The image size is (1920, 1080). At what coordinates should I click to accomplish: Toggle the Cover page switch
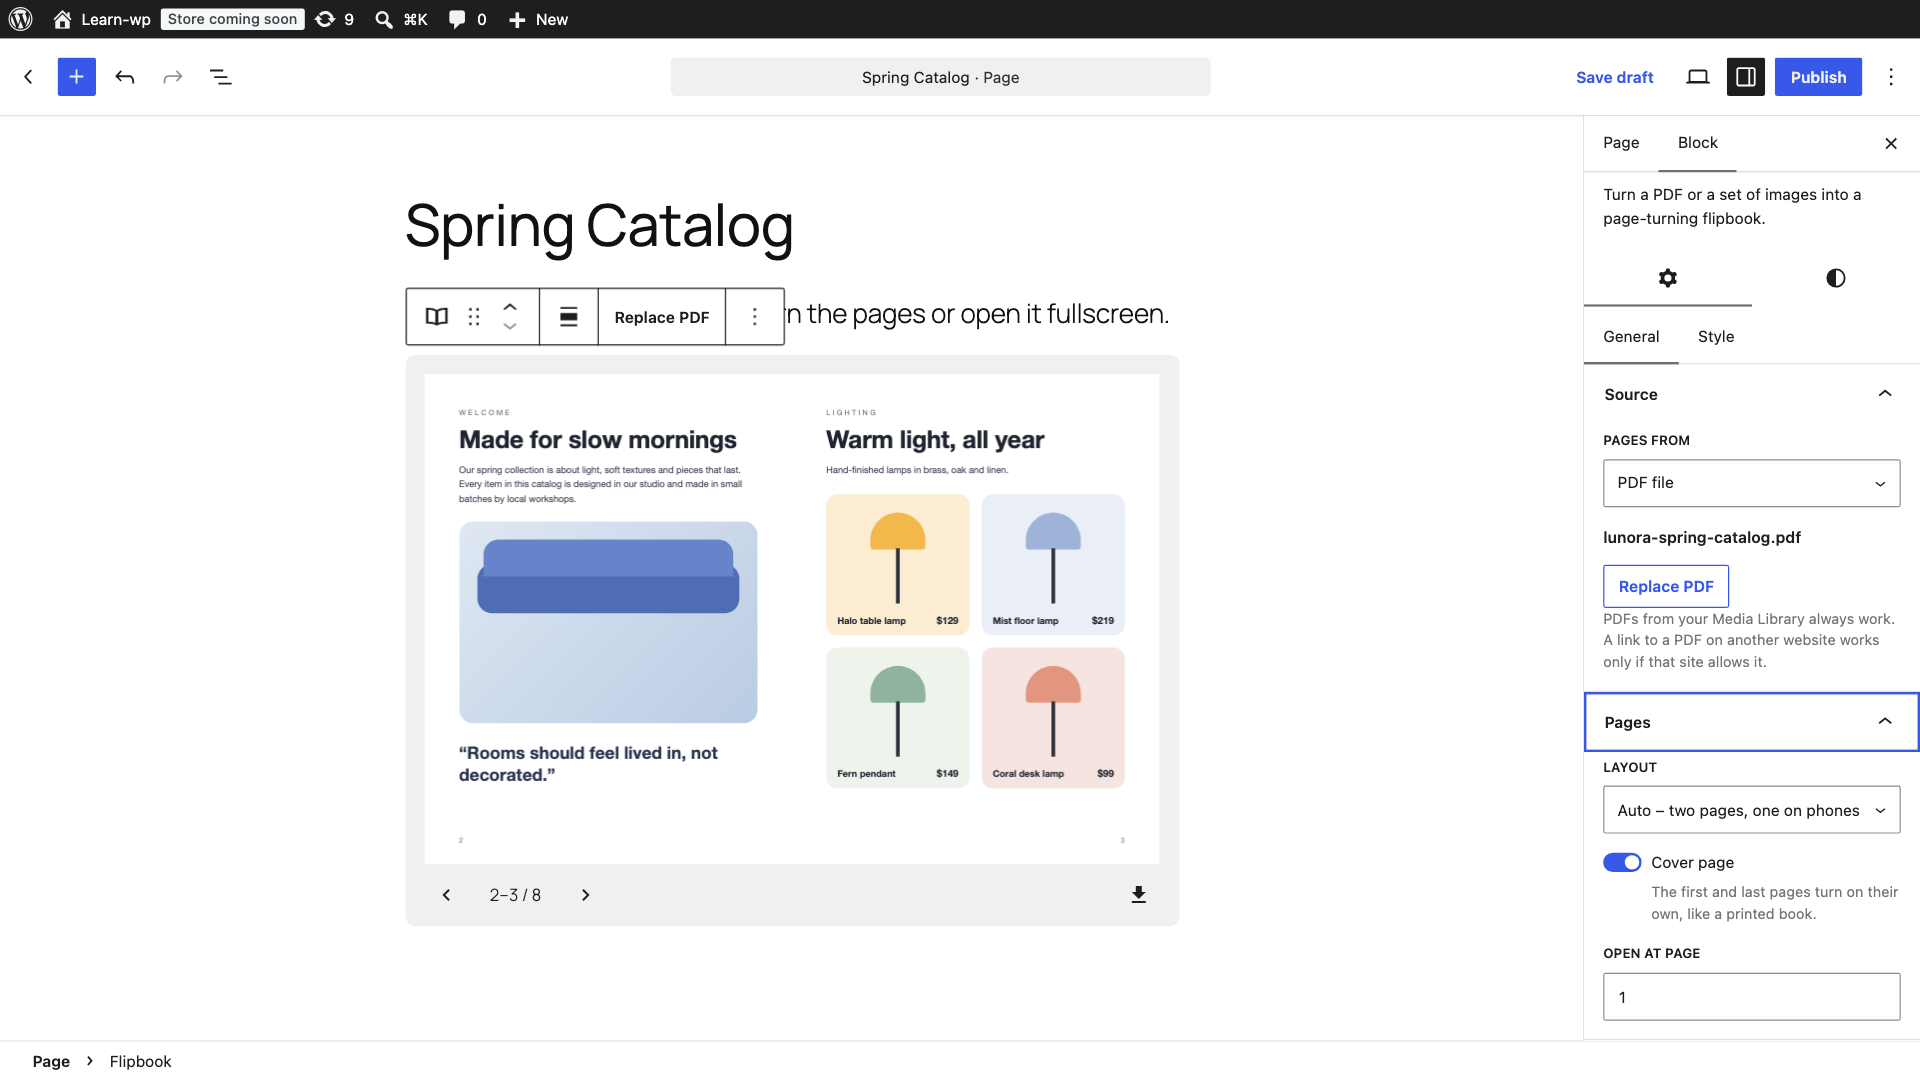coord(1622,862)
